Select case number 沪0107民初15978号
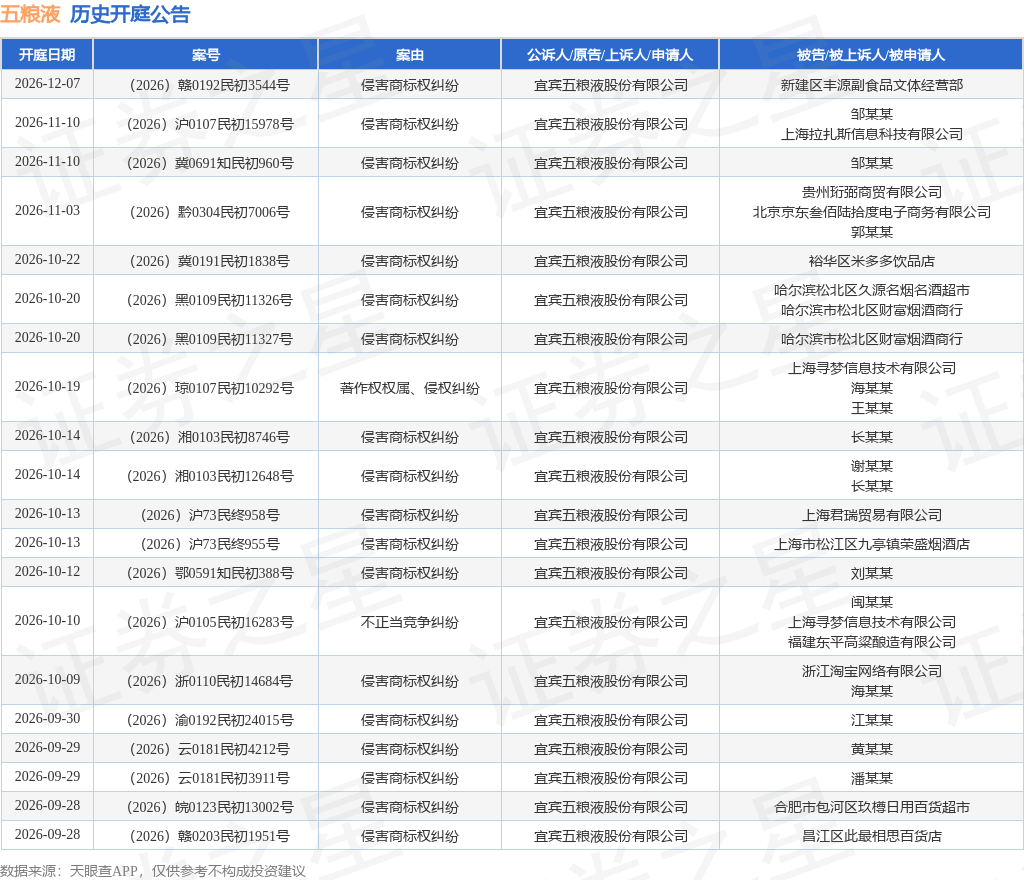This screenshot has height=880, width=1024. (210, 124)
